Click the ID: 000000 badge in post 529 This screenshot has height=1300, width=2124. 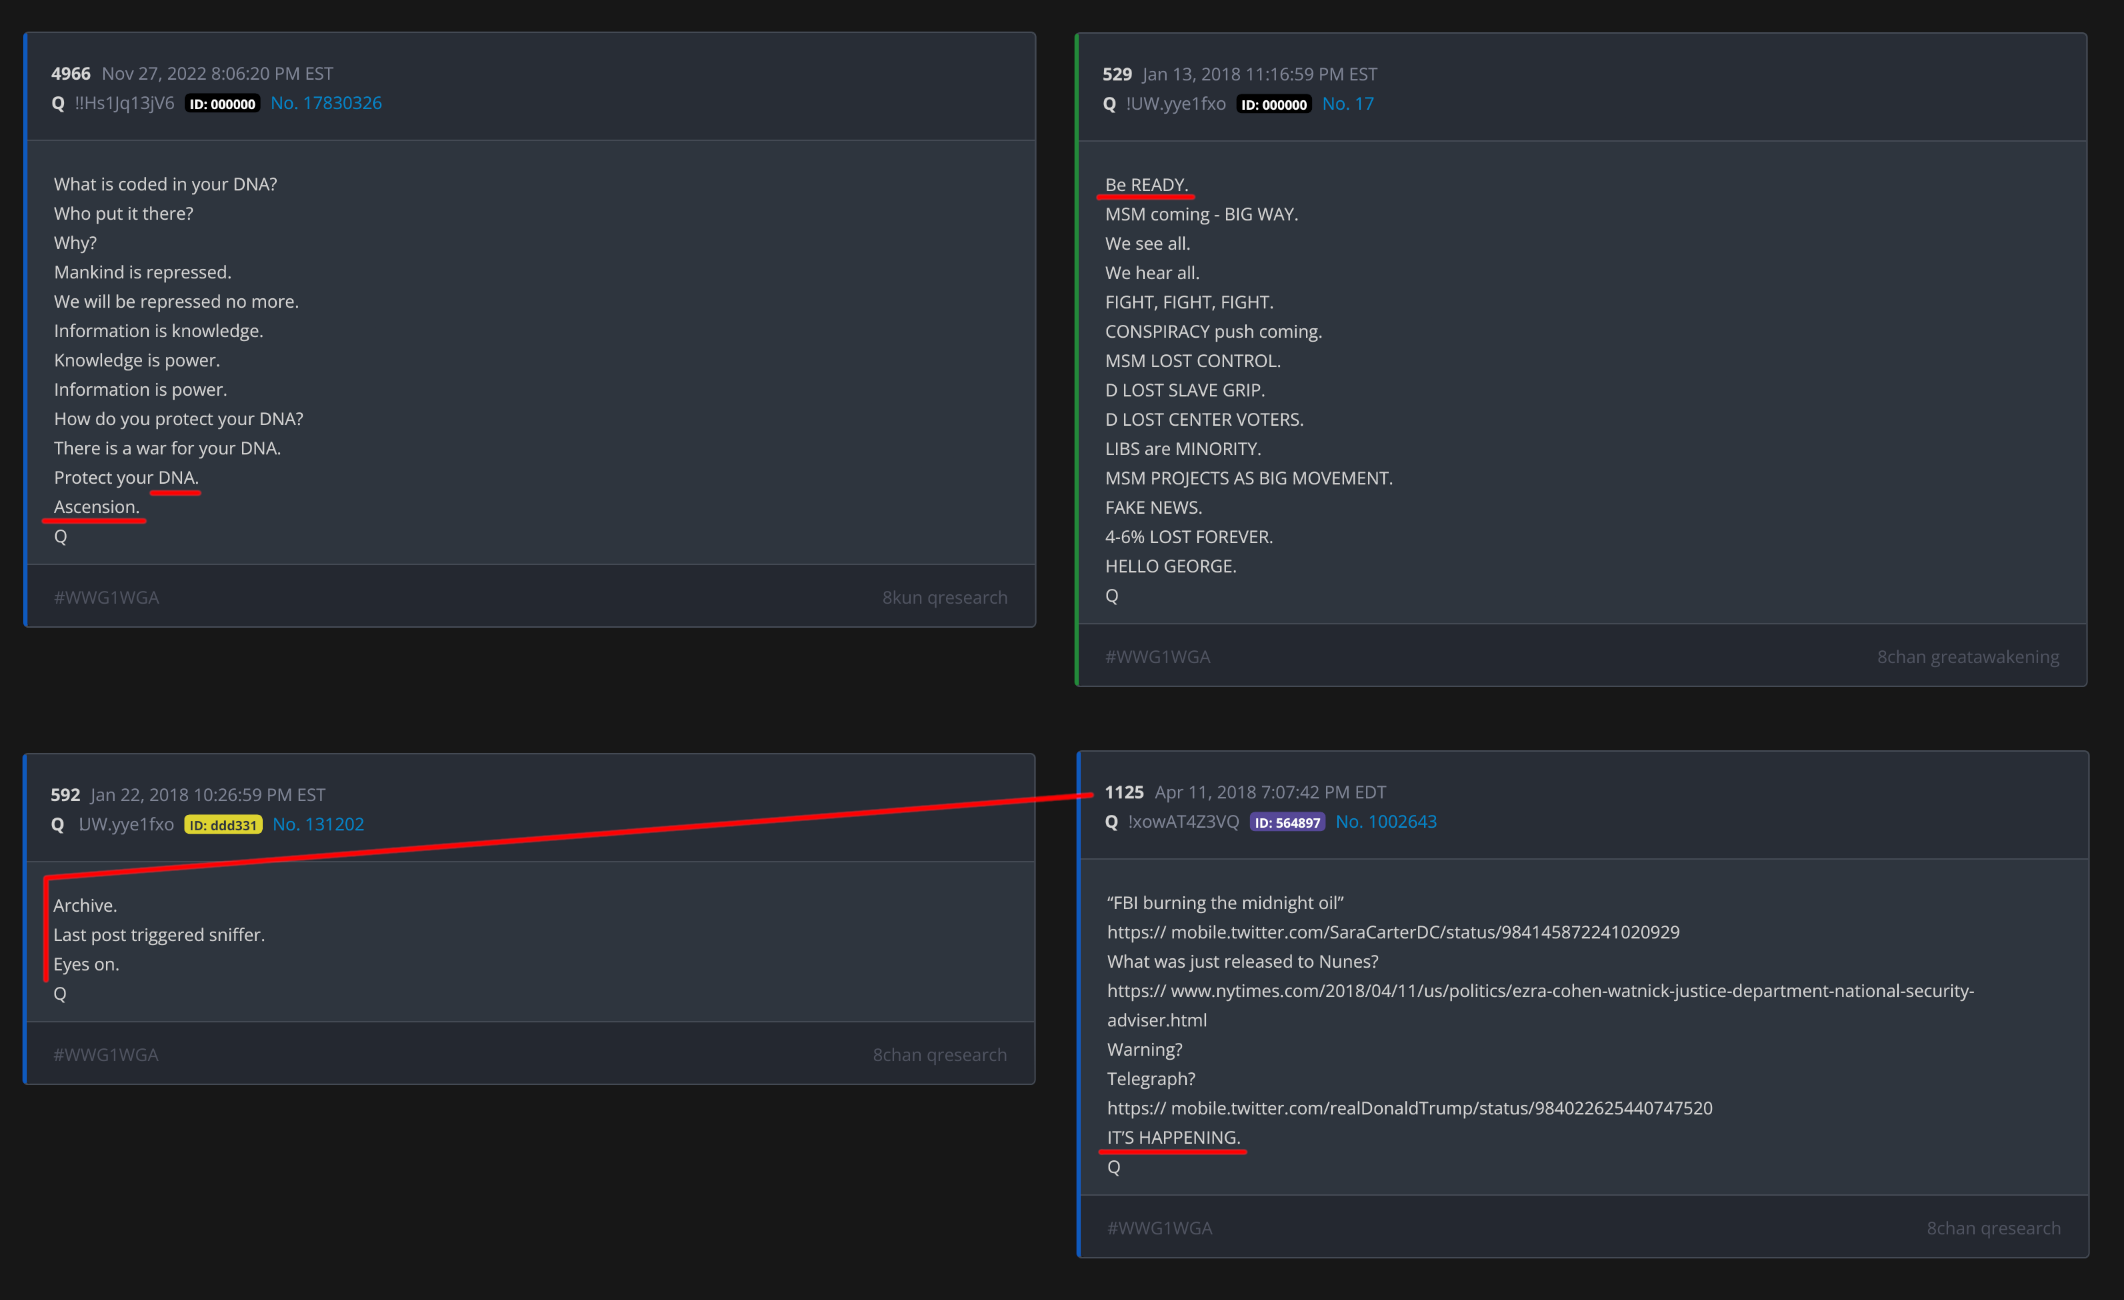click(1274, 104)
